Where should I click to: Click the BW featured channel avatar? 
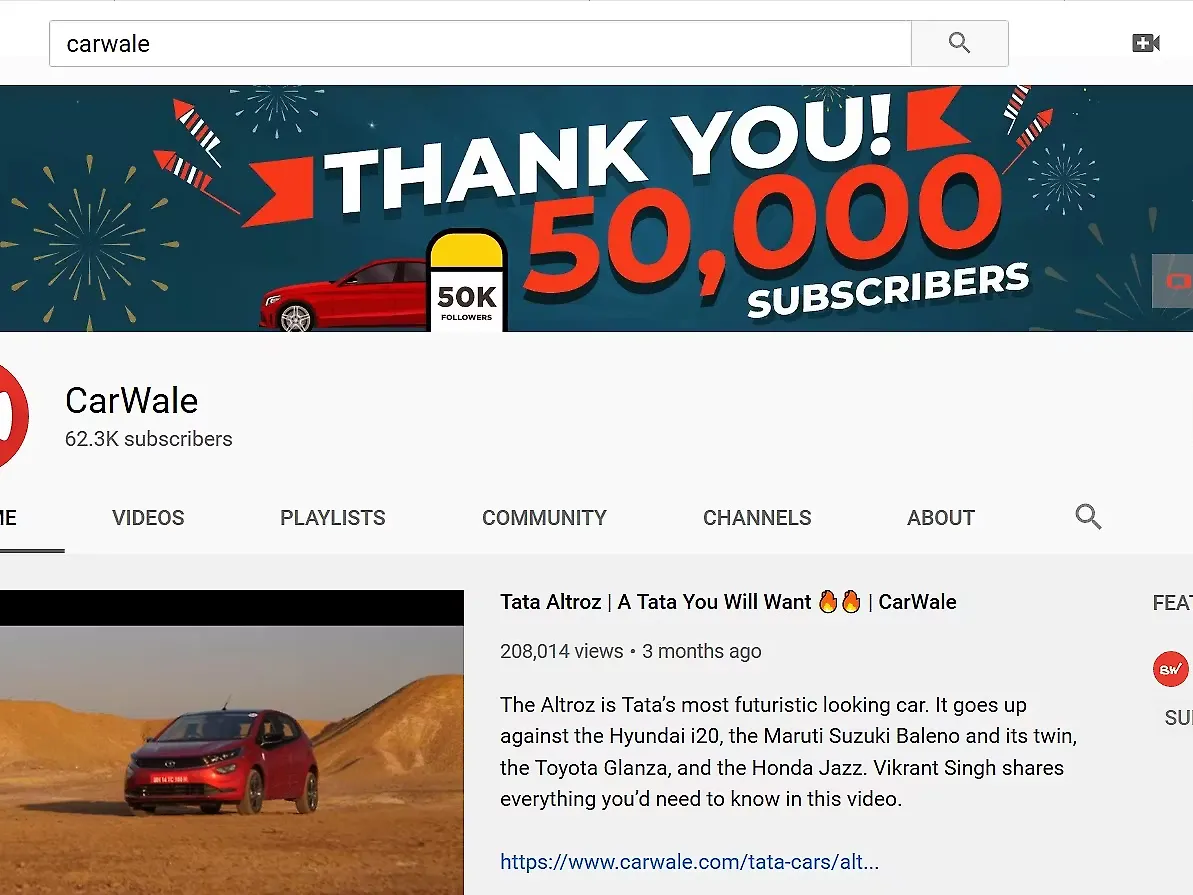[1170, 669]
